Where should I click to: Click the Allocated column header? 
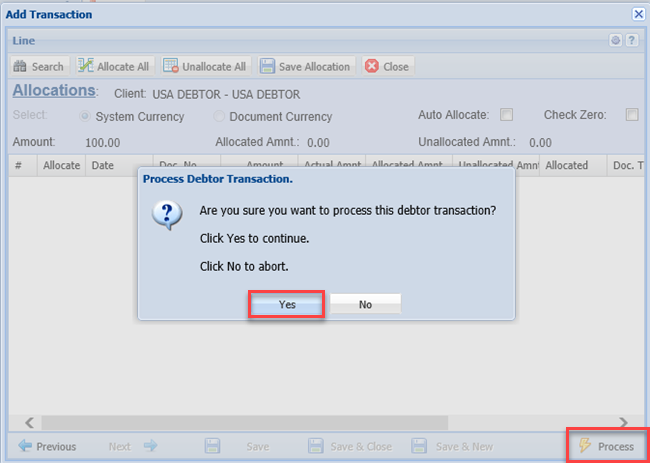pyautogui.click(x=567, y=165)
